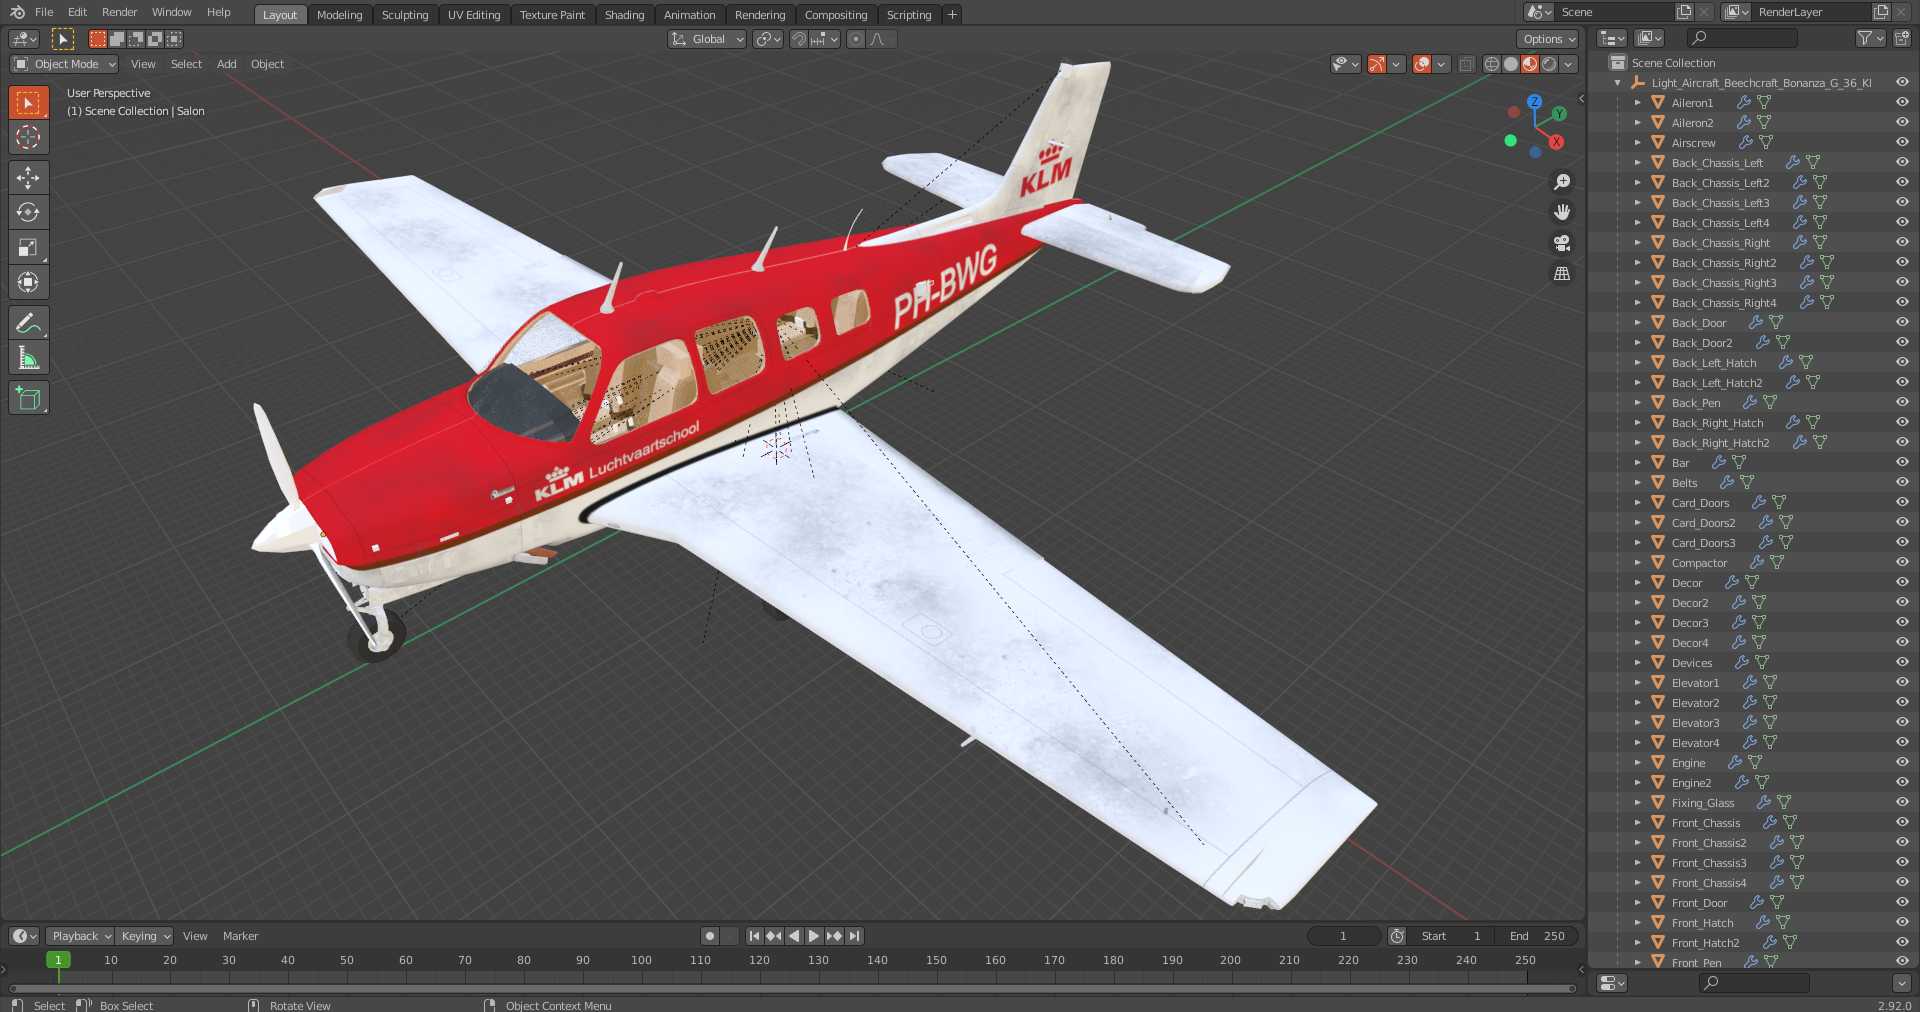The height and width of the screenshot is (1012, 1920).
Task: Open the timeline Marker menu
Action: coord(240,936)
